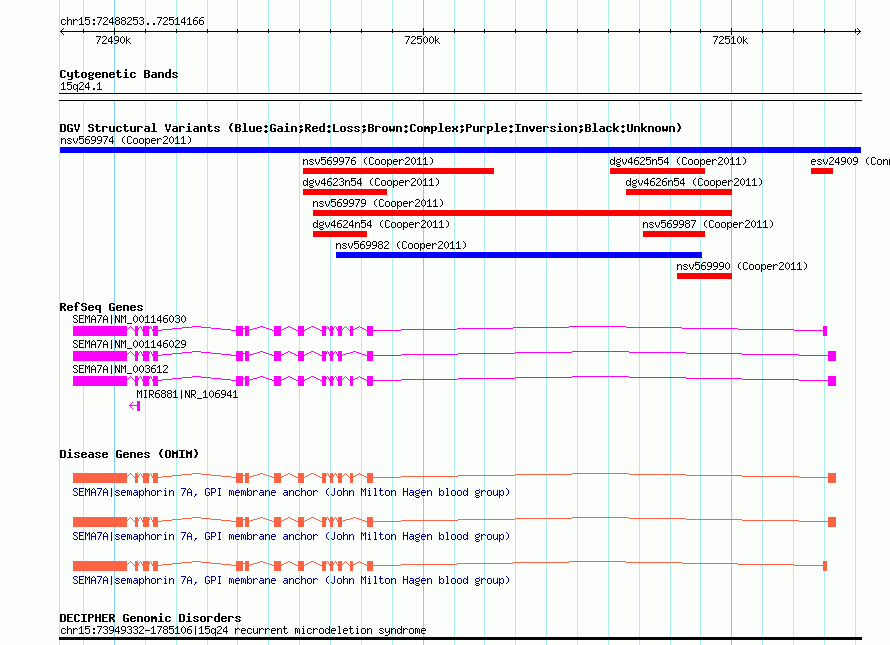Click the 72500k ruler tick label
This screenshot has width=890, height=645.
click(422, 40)
